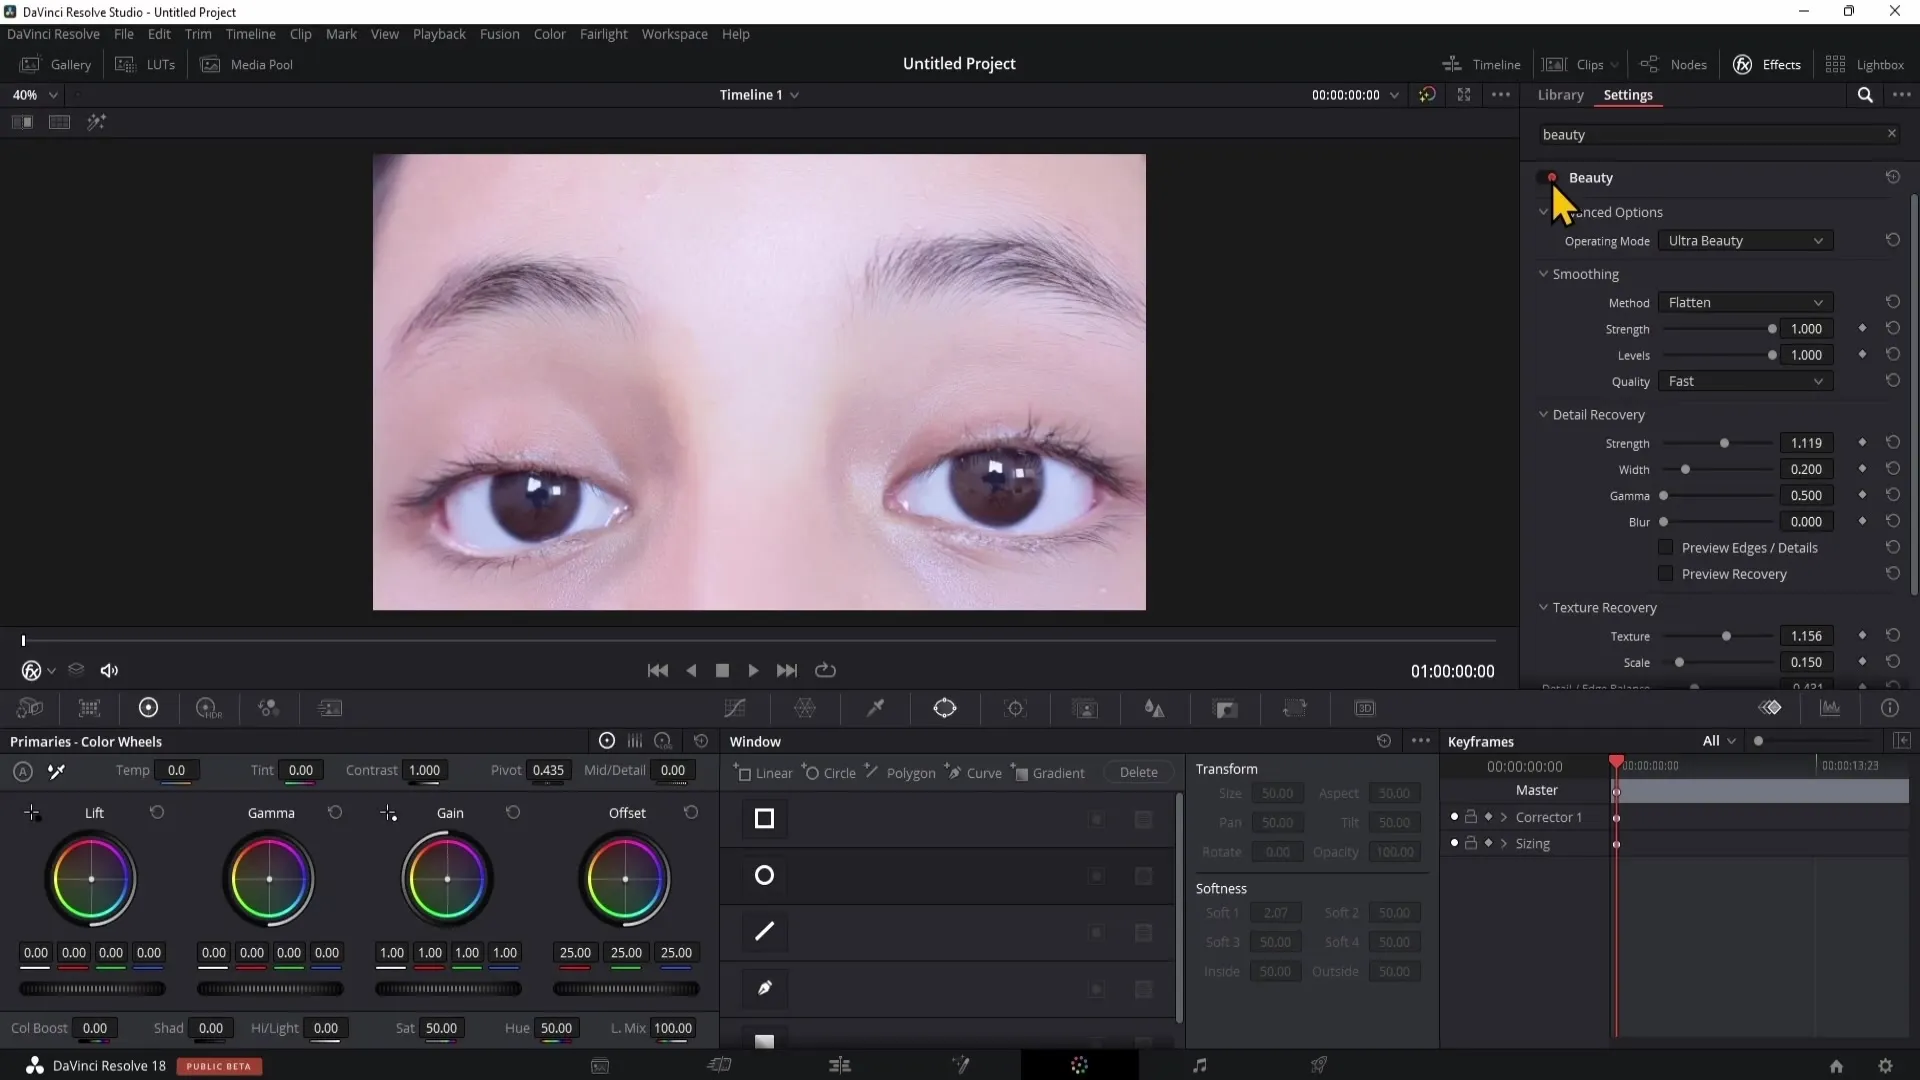The width and height of the screenshot is (1920, 1080).
Task: Toggle Beauty effect enable dot
Action: [1551, 175]
